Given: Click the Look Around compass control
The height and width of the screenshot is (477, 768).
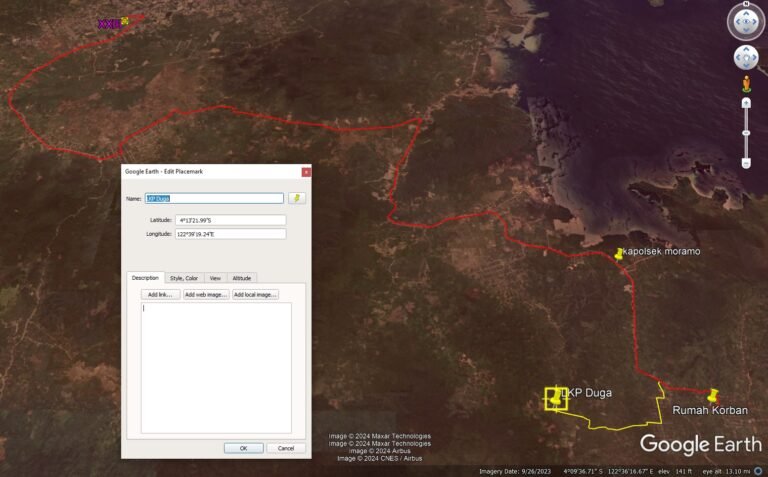Looking at the screenshot, I should [x=746, y=21].
